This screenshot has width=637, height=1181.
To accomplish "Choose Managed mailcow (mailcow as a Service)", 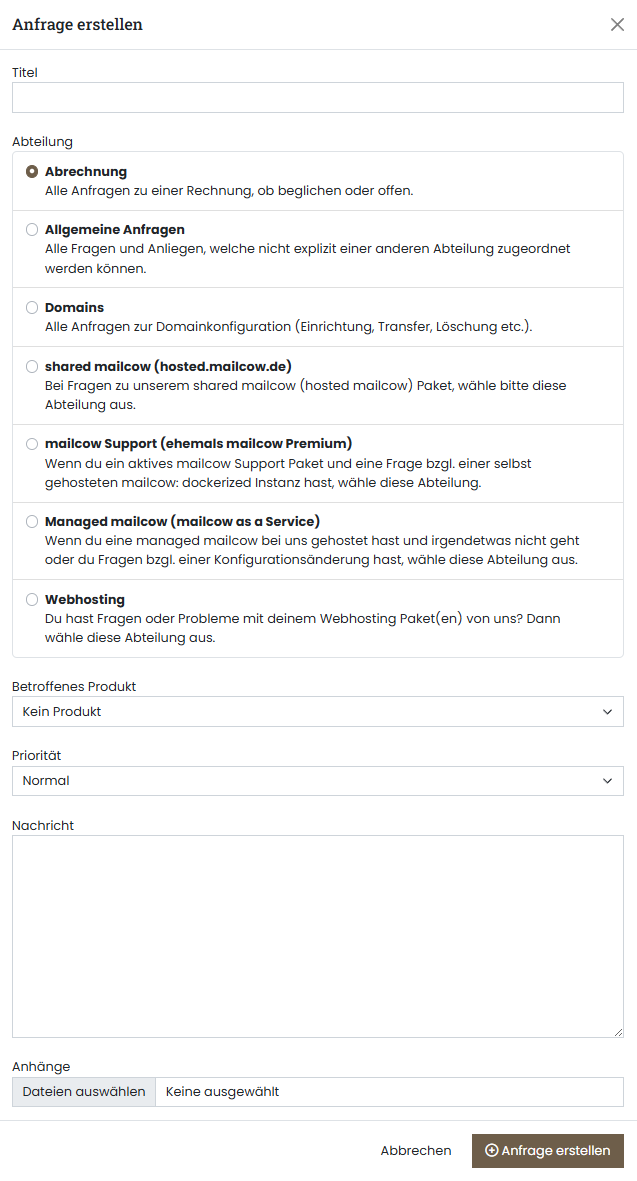I will 31,521.
